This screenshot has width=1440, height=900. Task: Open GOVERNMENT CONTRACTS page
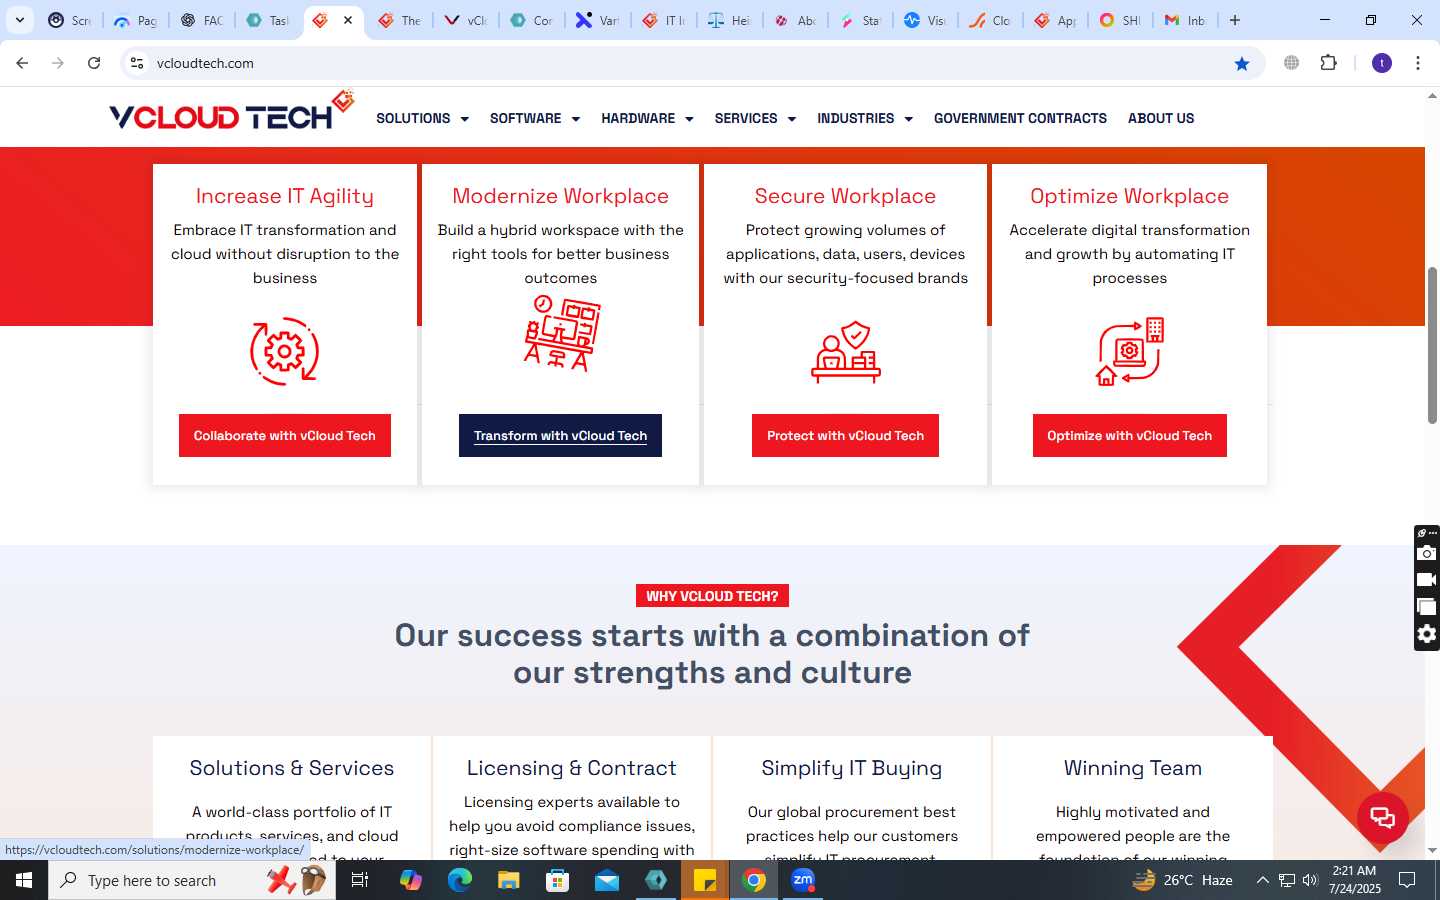[x=1020, y=118]
